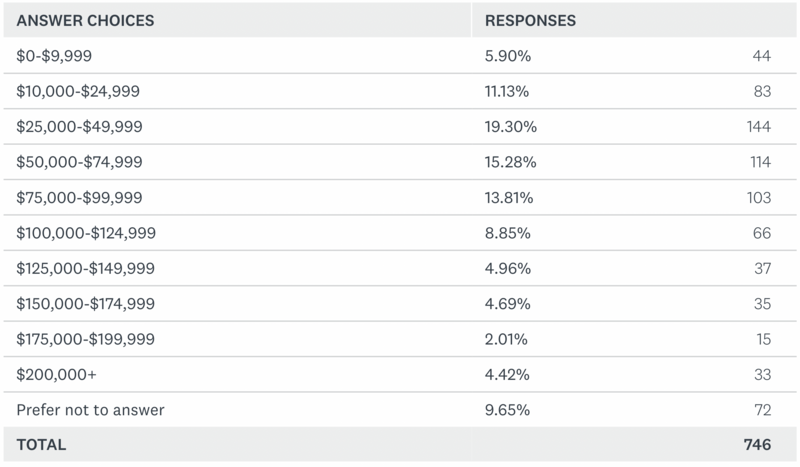Select the $25,000-$49,999 row label
The width and height of the screenshot is (800, 467).
coord(79,126)
